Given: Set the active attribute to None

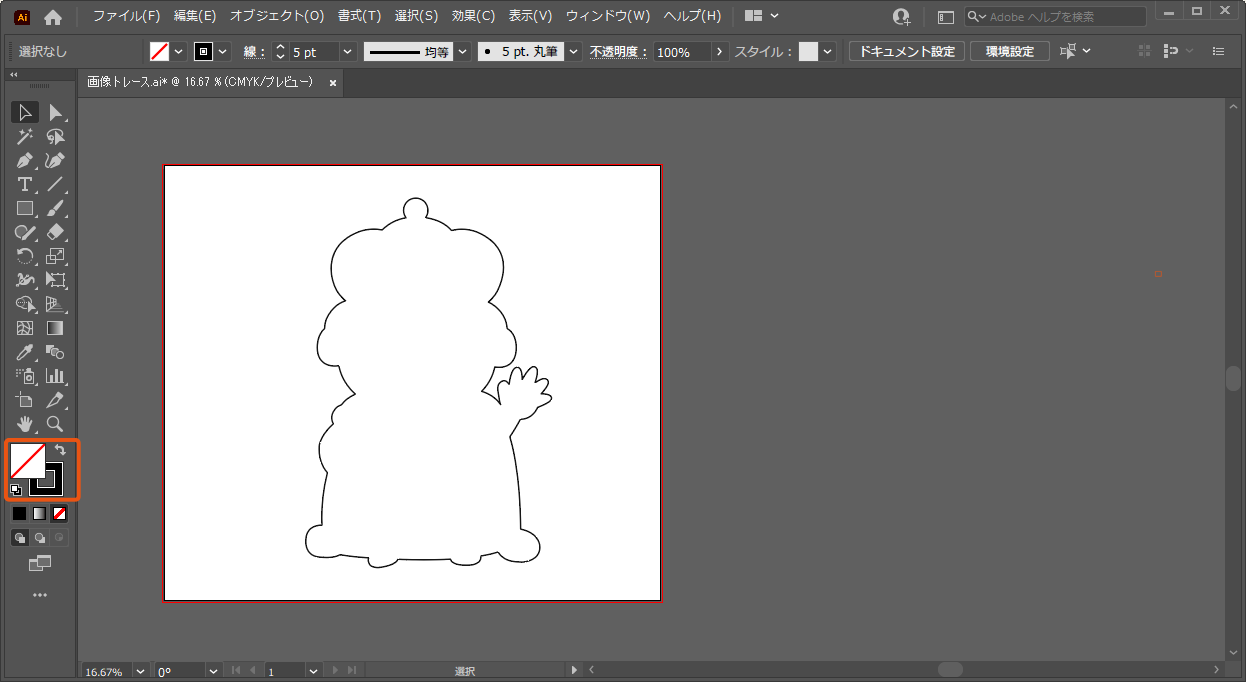Looking at the screenshot, I should [x=60, y=514].
